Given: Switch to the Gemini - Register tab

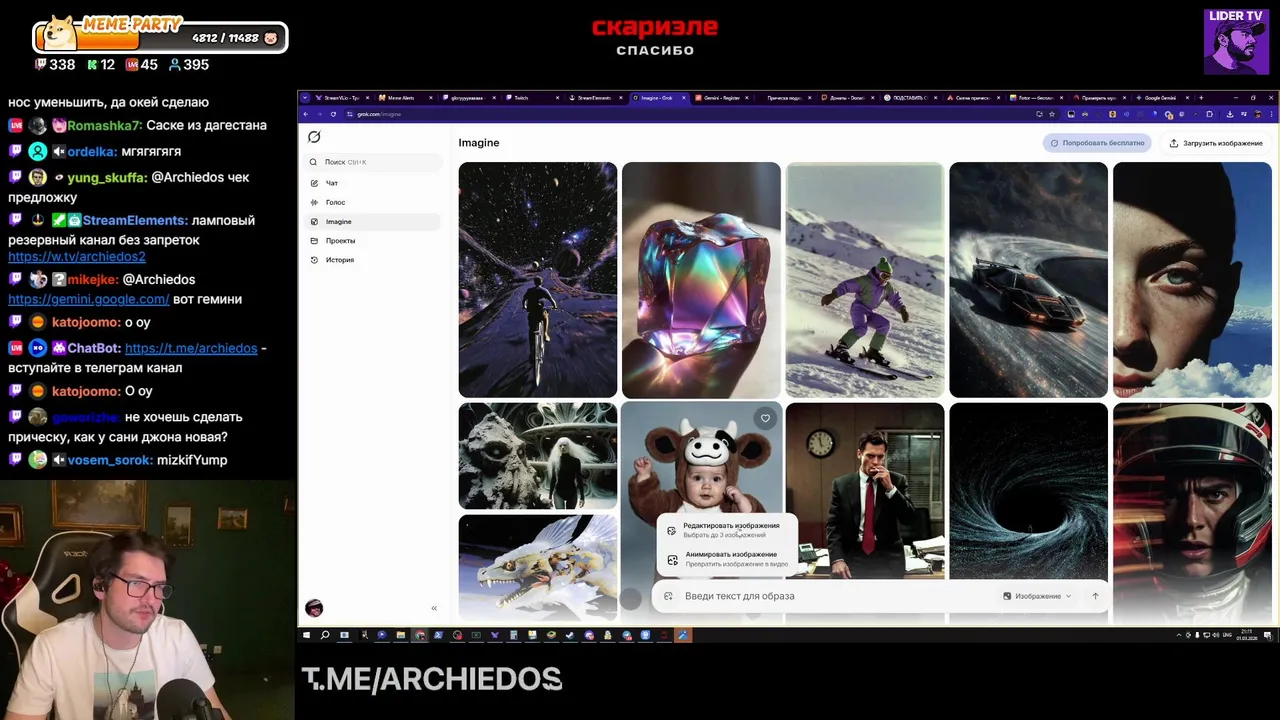Looking at the screenshot, I should (722, 98).
